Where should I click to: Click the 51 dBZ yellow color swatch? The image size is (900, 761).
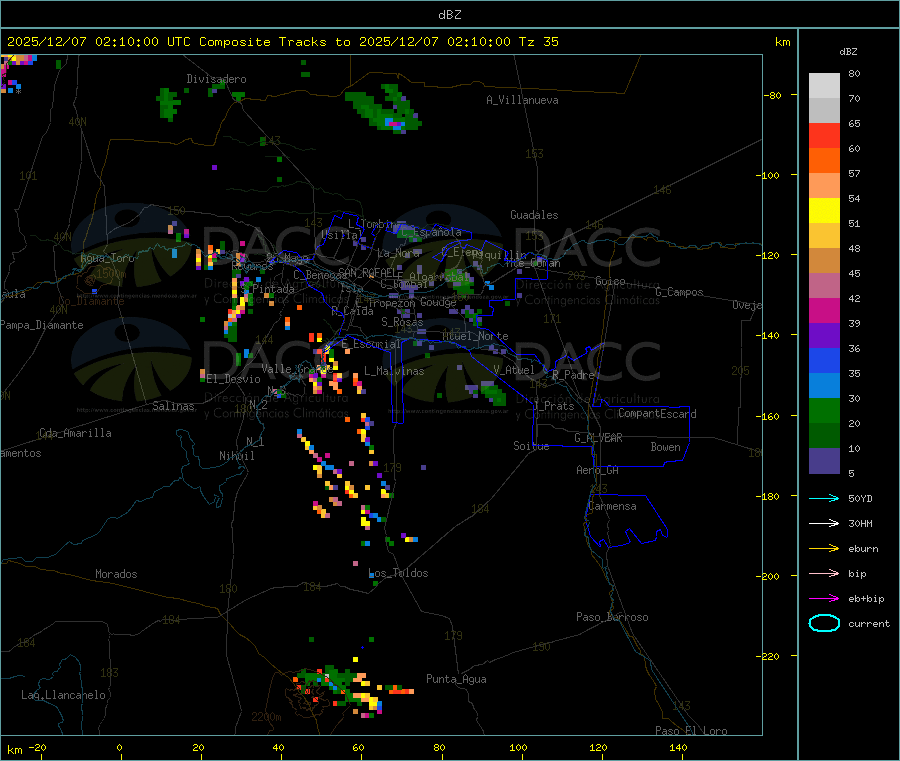tap(824, 211)
